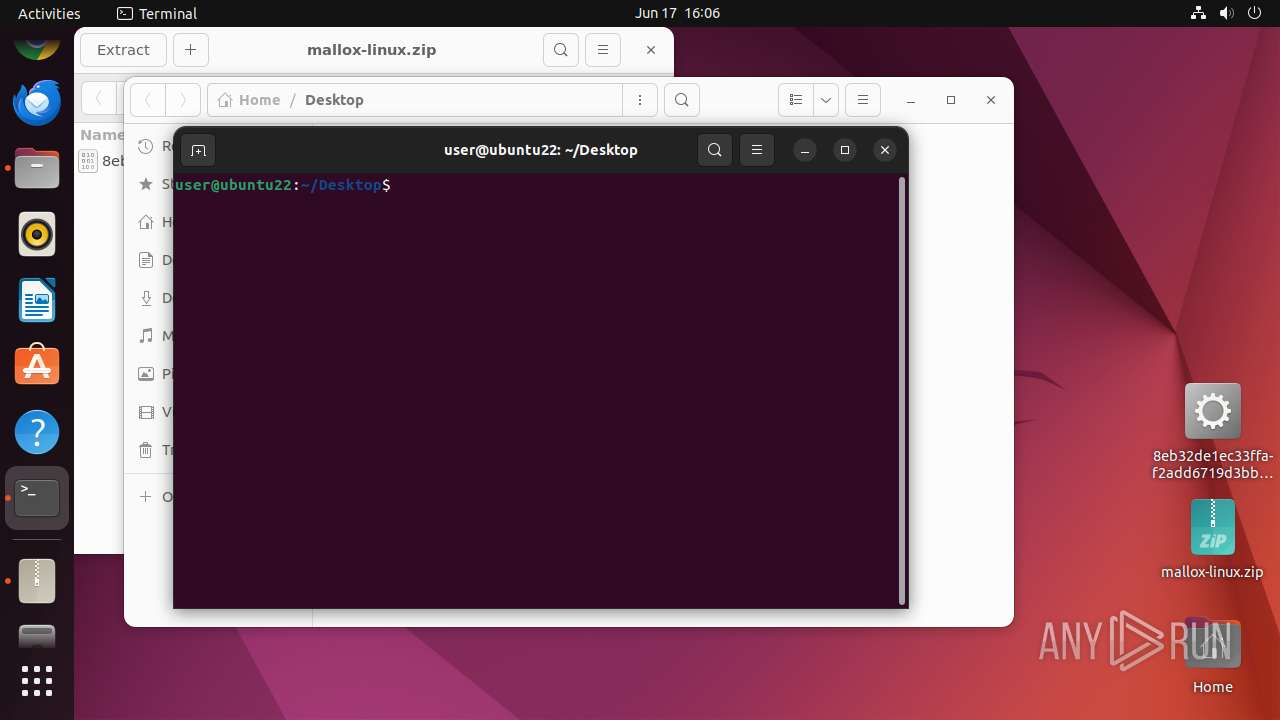Click Name column header in archive manager
The height and width of the screenshot is (720, 1280).
pyautogui.click(x=102, y=135)
